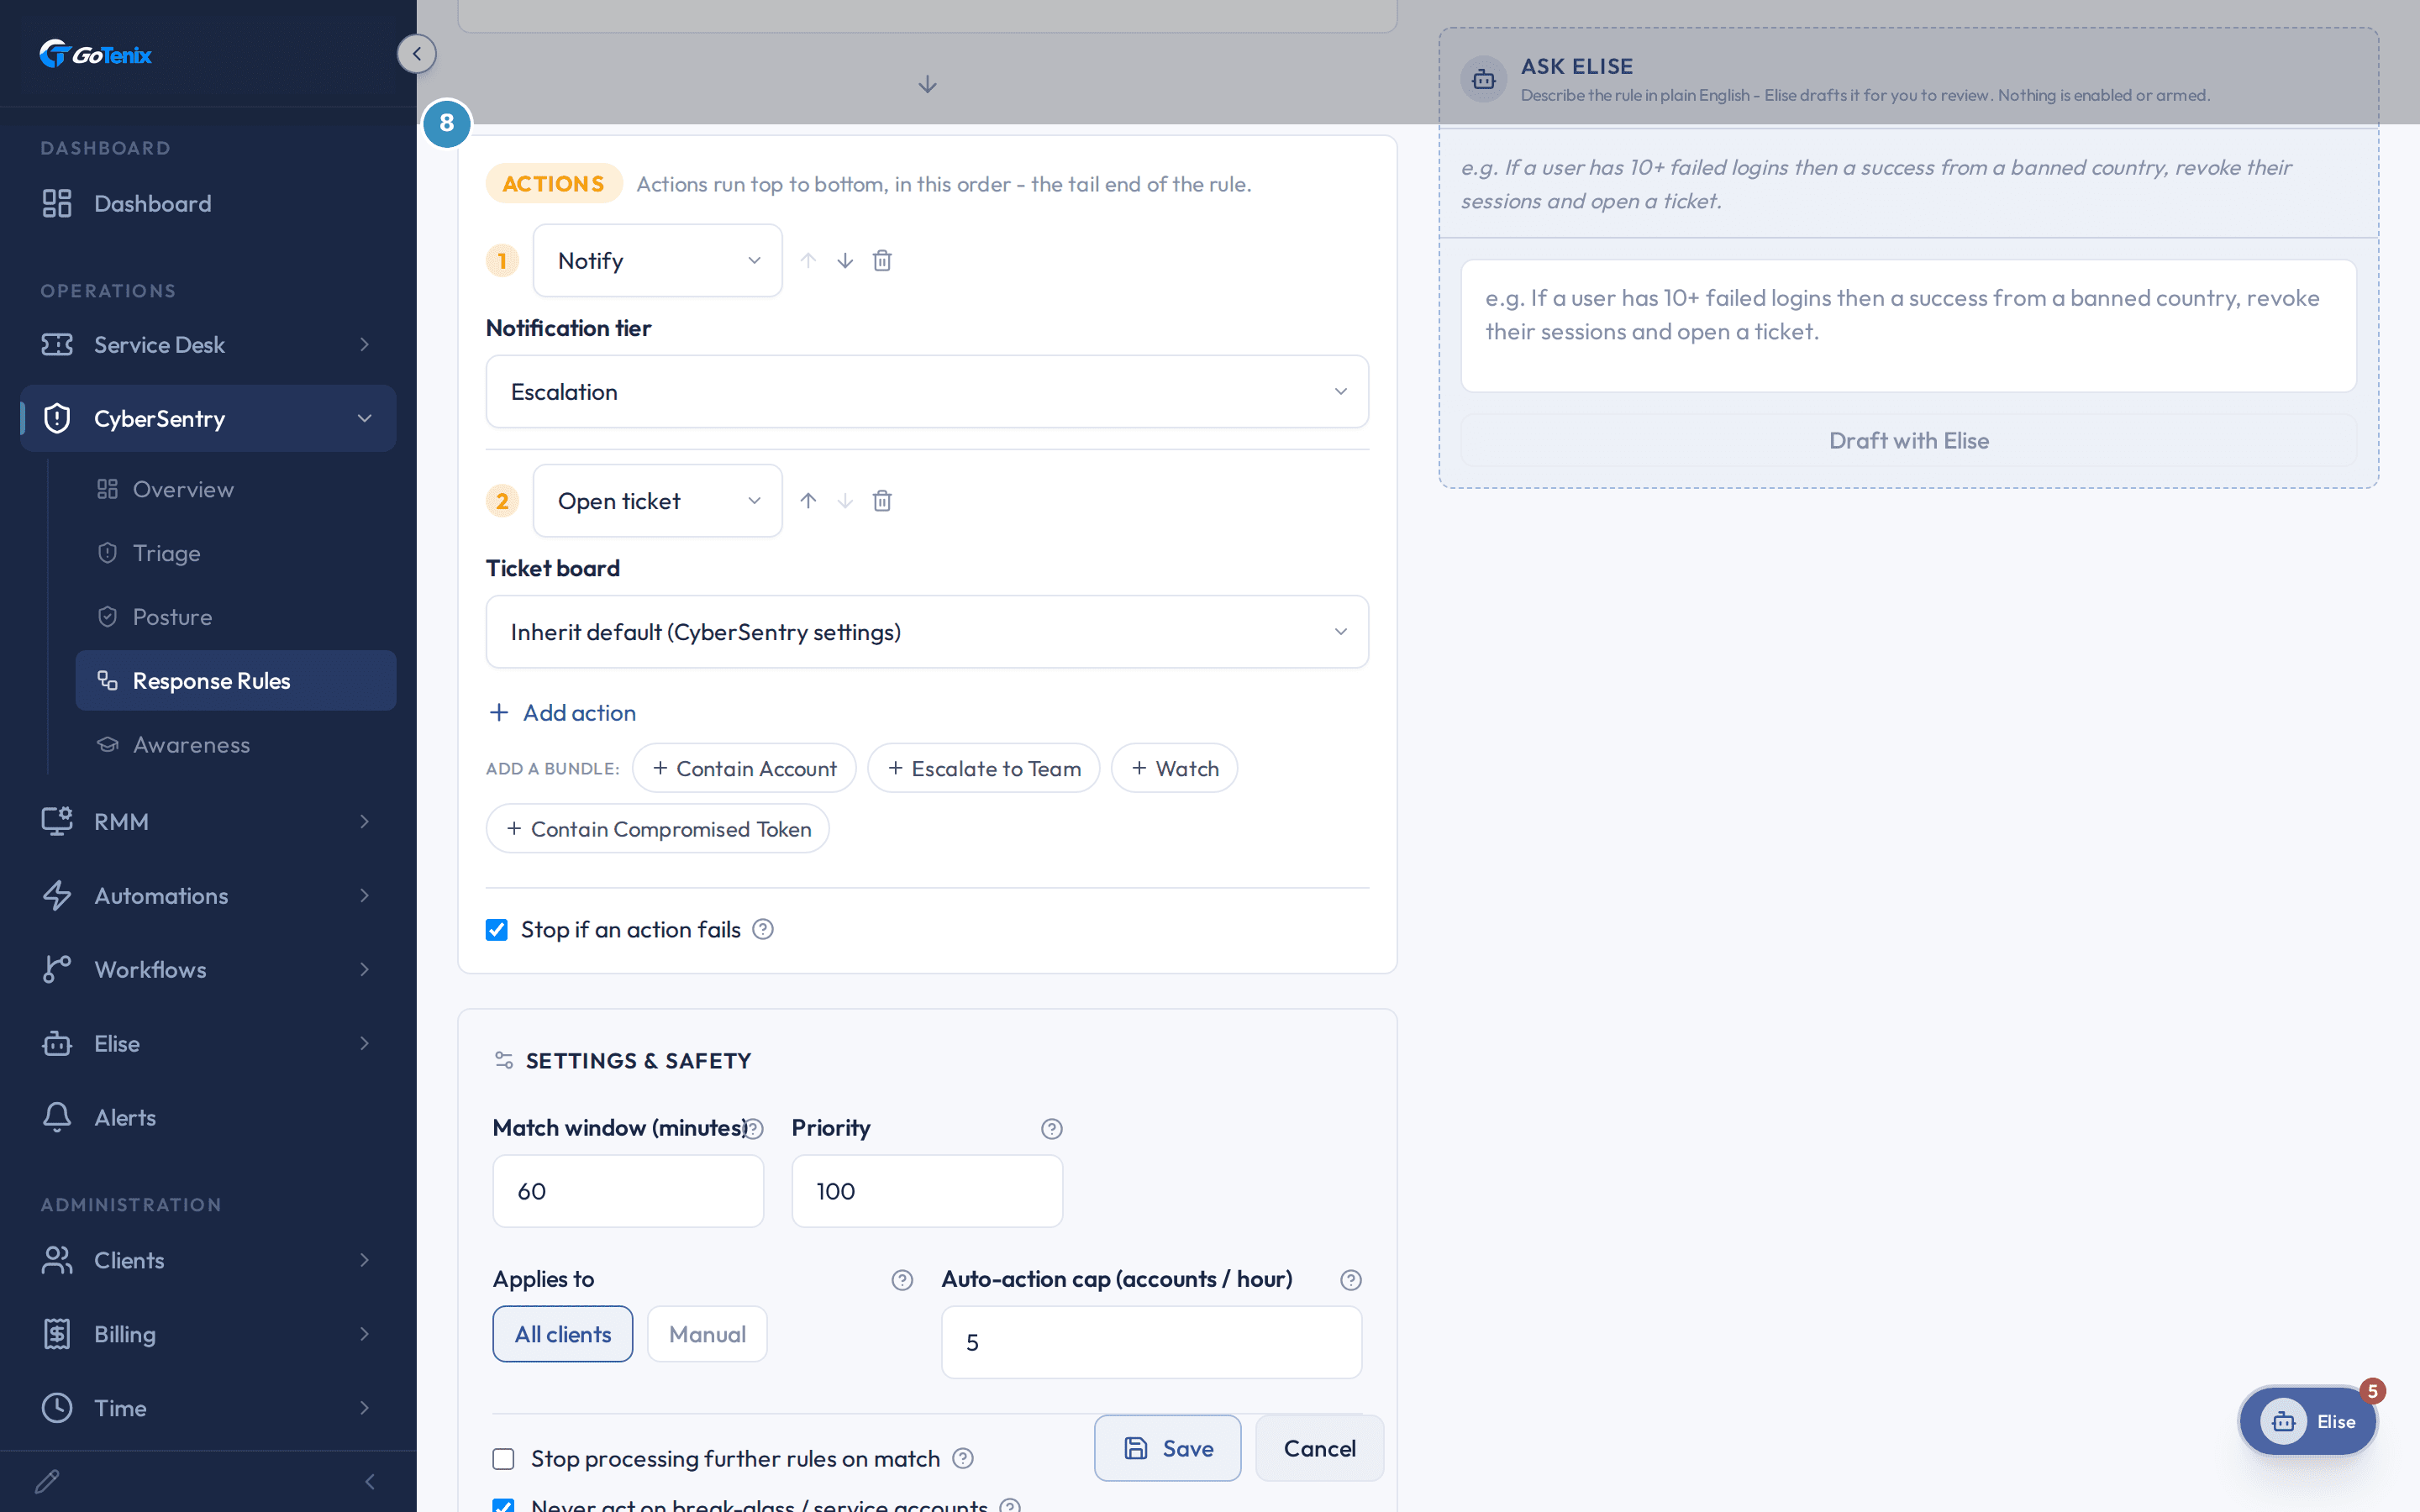Move the Notify action down
The height and width of the screenshot is (1512, 2420).
coord(845,261)
